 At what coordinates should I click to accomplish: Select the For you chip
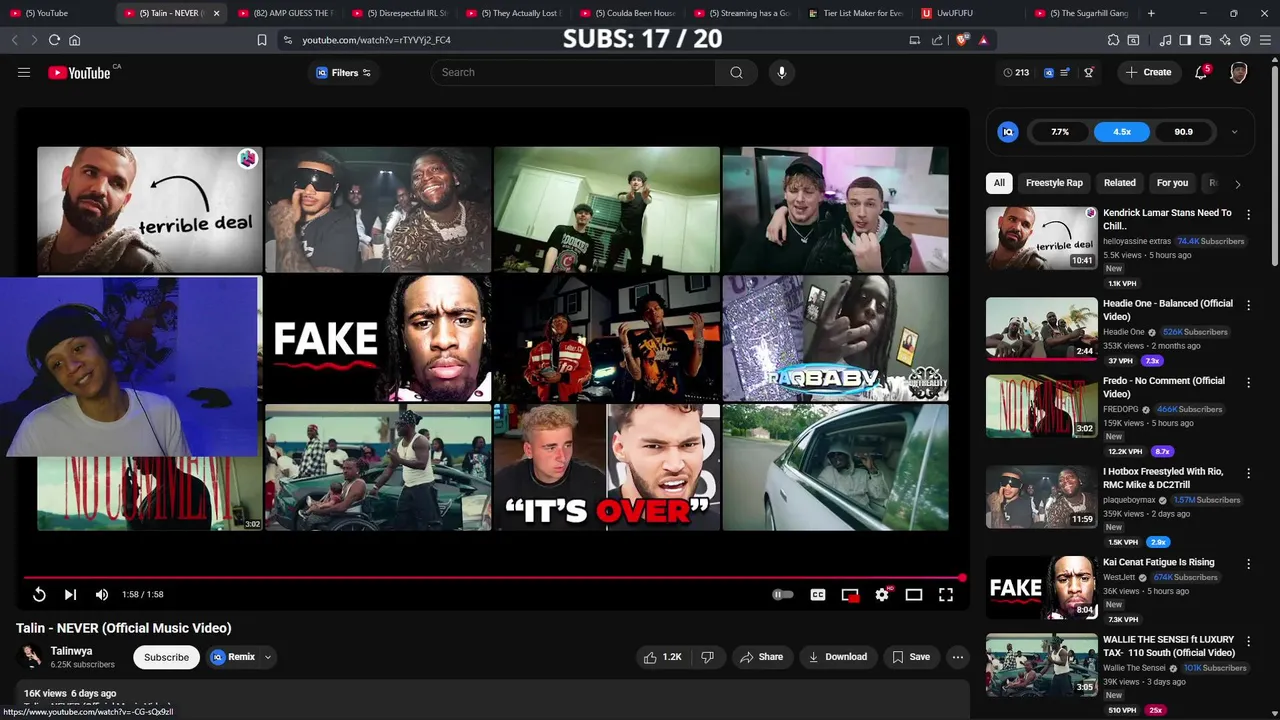click(x=1172, y=183)
